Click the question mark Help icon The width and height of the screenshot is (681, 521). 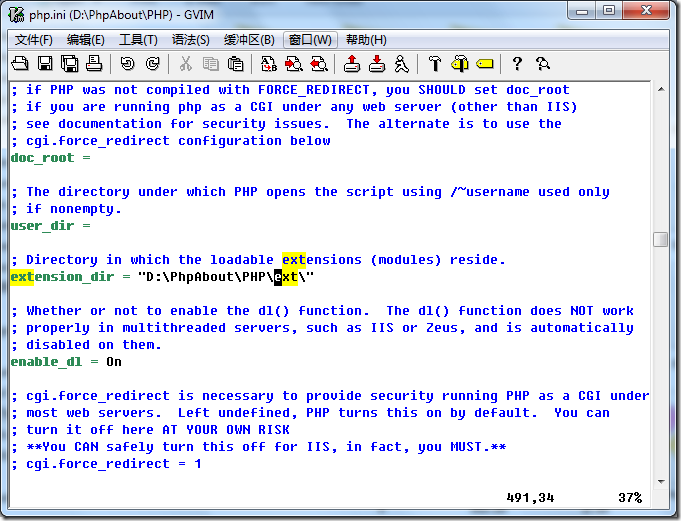(x=517, y=64)
